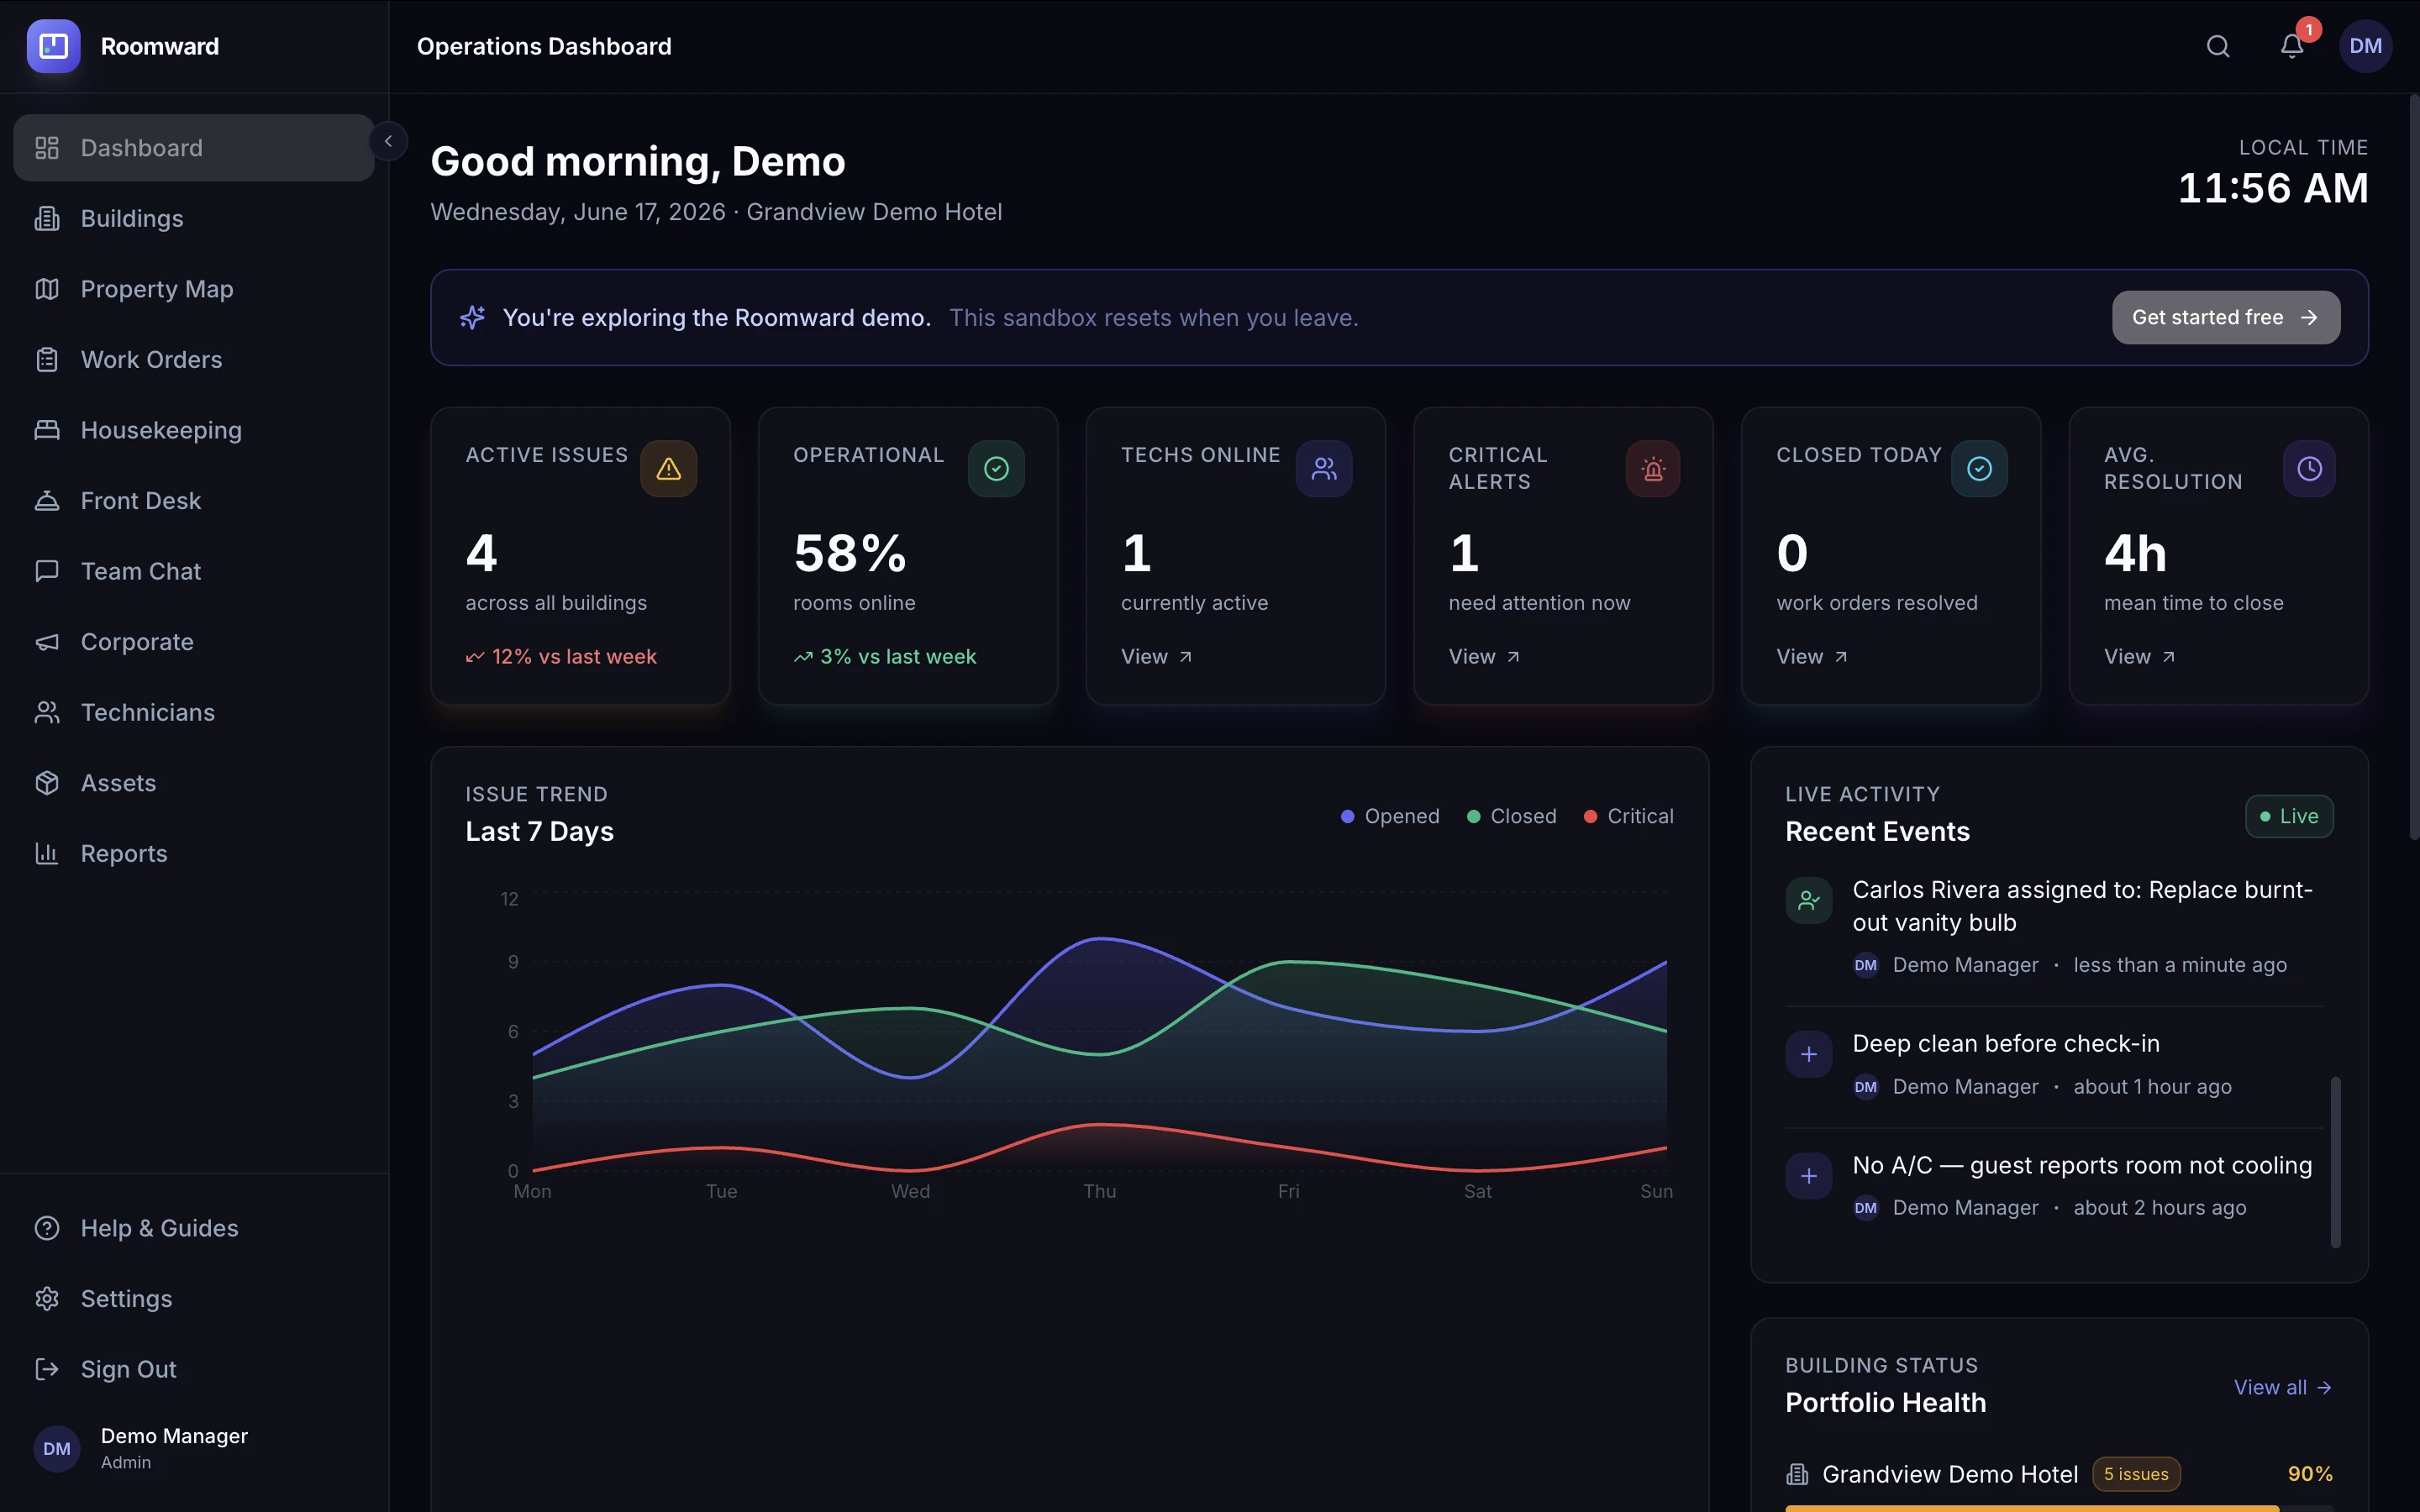Click the Reports bar chart icon
The width and height of the screenshot is (2420, 1512).
[47, 853]
